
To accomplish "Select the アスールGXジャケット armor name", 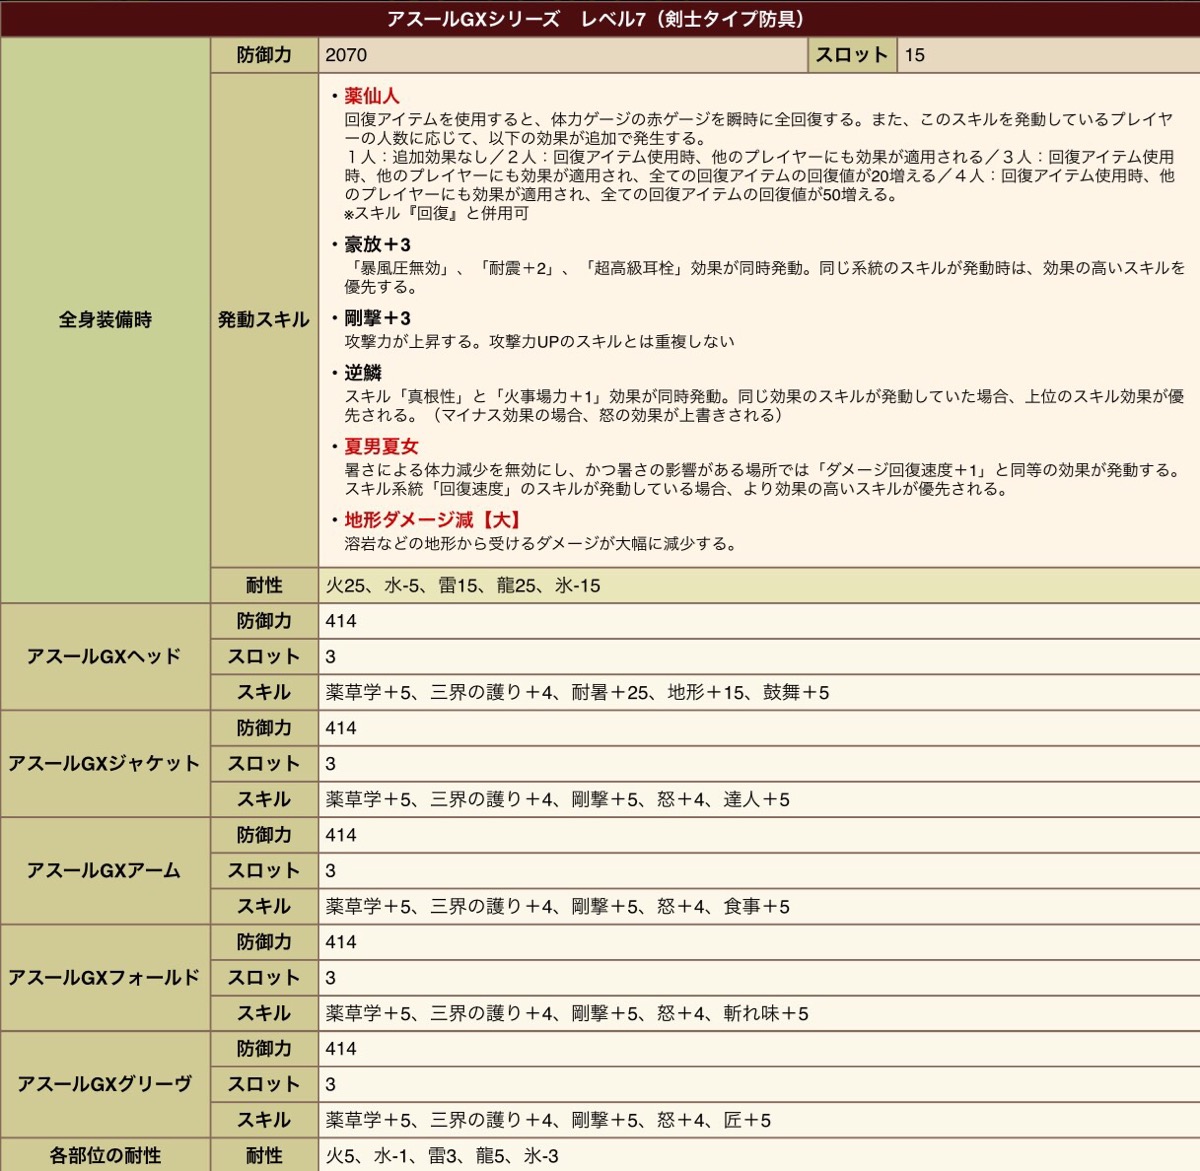I will [x=104, y=764].
